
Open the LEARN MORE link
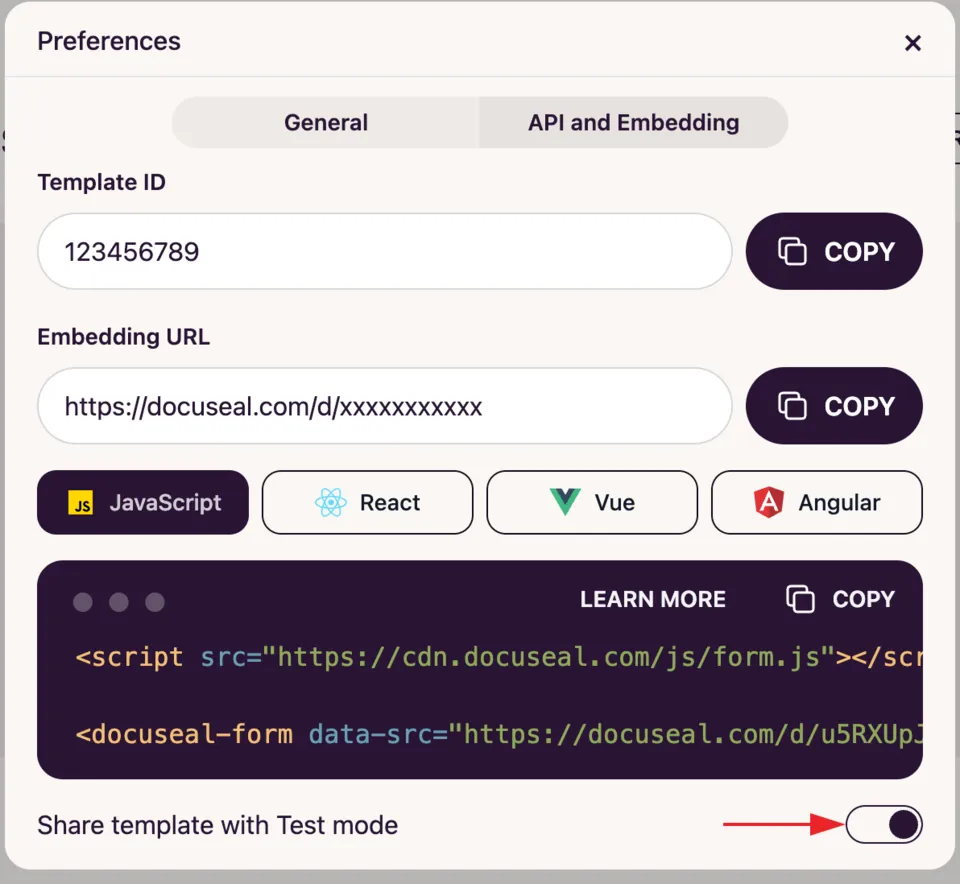coord(653,599)
